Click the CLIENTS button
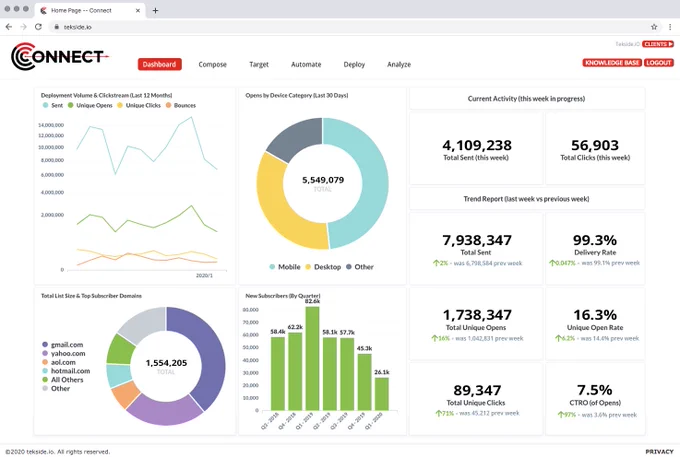The height and width of the screenshot is (457, 680). coord(658,44)
